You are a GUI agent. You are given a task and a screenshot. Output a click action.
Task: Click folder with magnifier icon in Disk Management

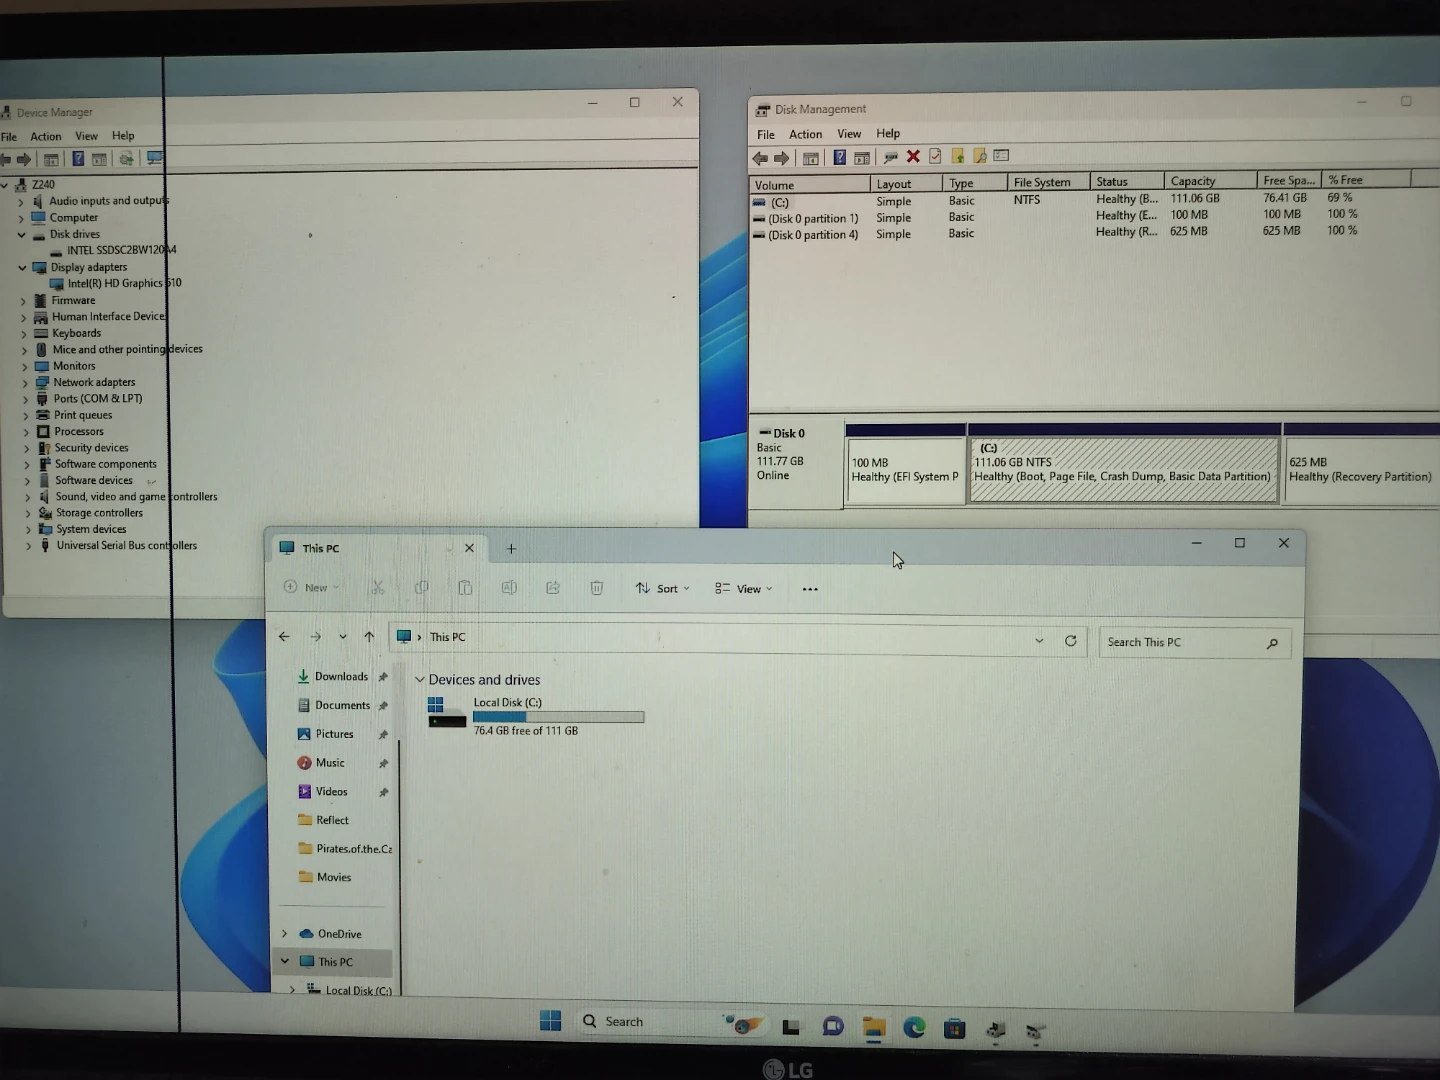coord(979,156)
